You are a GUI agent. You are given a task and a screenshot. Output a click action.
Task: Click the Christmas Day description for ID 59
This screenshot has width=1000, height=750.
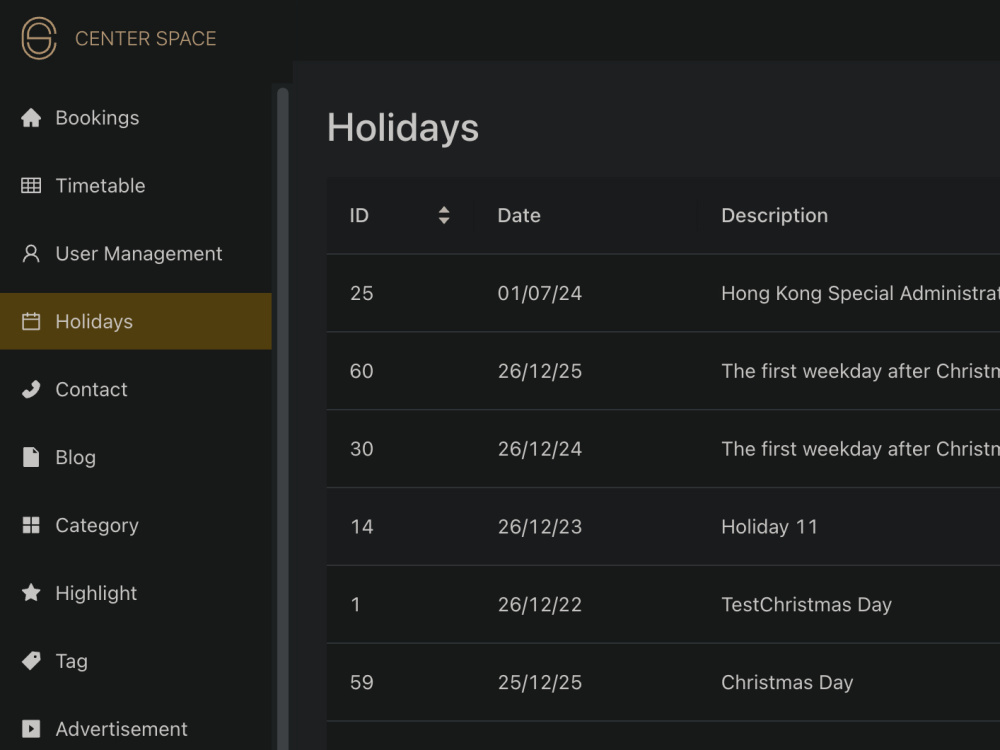[x=787, y=682]
